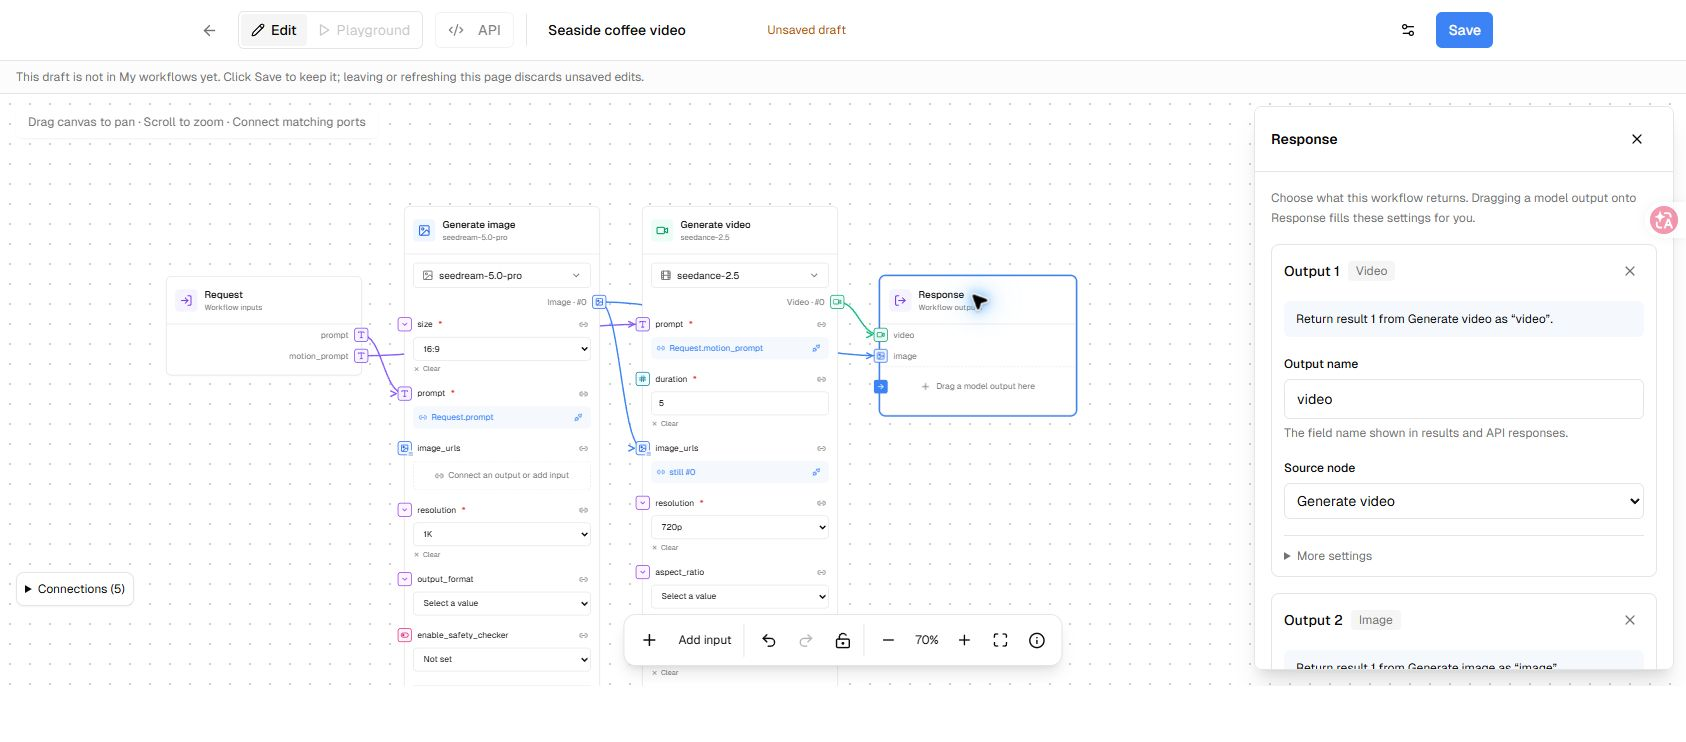Image resolution: width=1686 pixels, height=742 pixels.
Task: Open the Source node dropdown
Action: [1464, 501]
